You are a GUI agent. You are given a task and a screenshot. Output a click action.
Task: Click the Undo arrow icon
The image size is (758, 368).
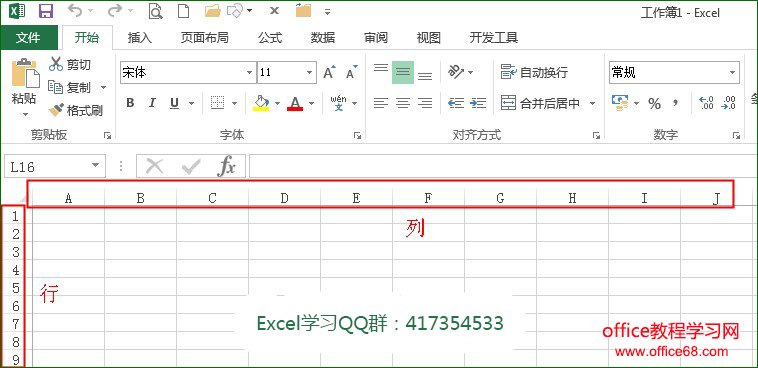point(75,10)
